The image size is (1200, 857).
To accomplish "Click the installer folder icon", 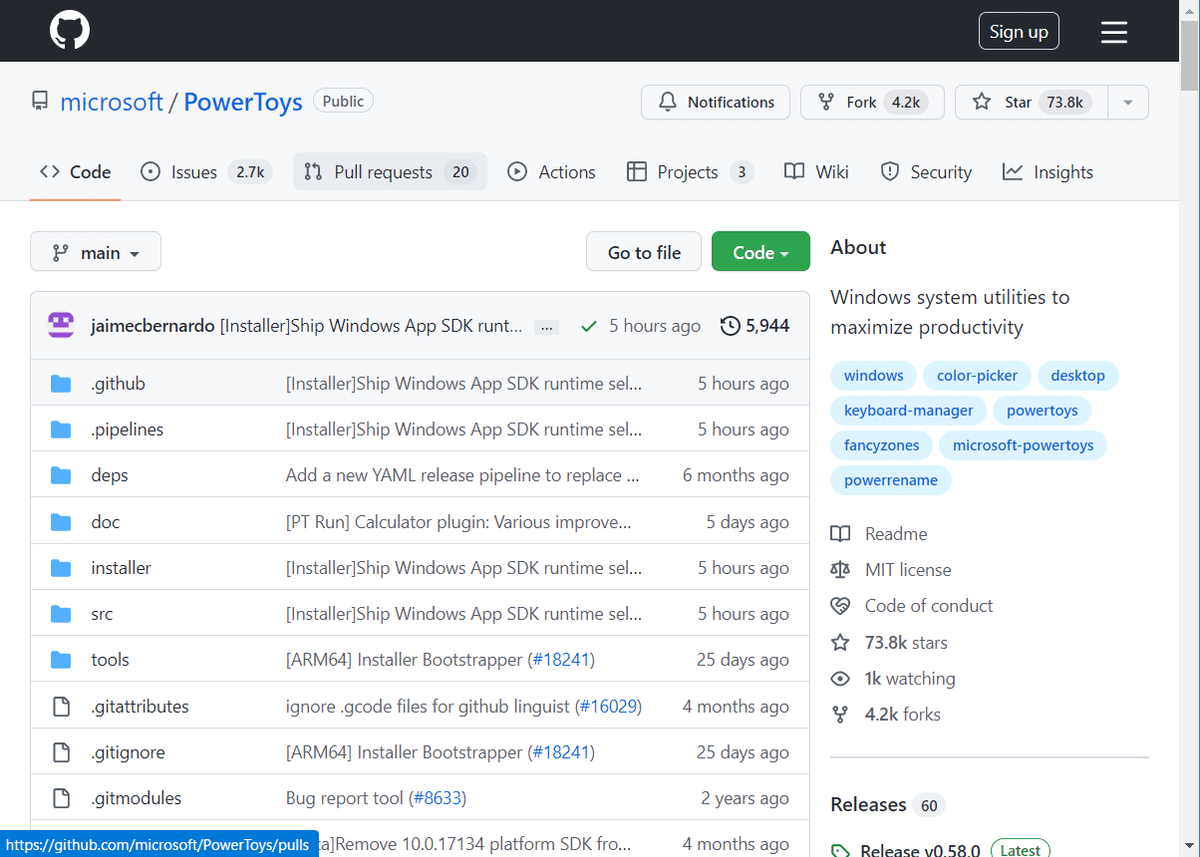I will click(x=61, y=567).
